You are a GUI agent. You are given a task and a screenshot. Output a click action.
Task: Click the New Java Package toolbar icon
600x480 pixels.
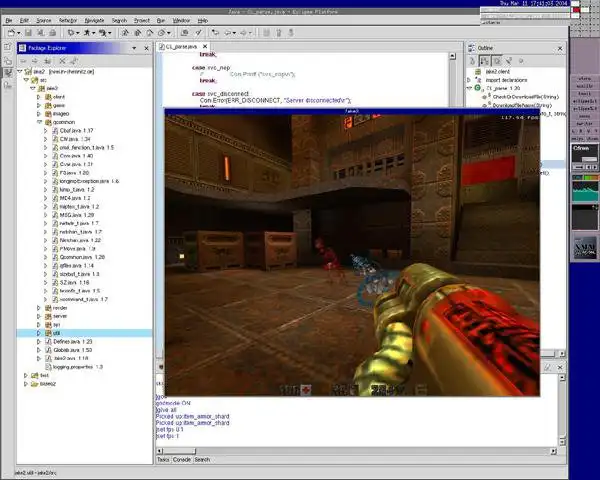pos(137,33)
